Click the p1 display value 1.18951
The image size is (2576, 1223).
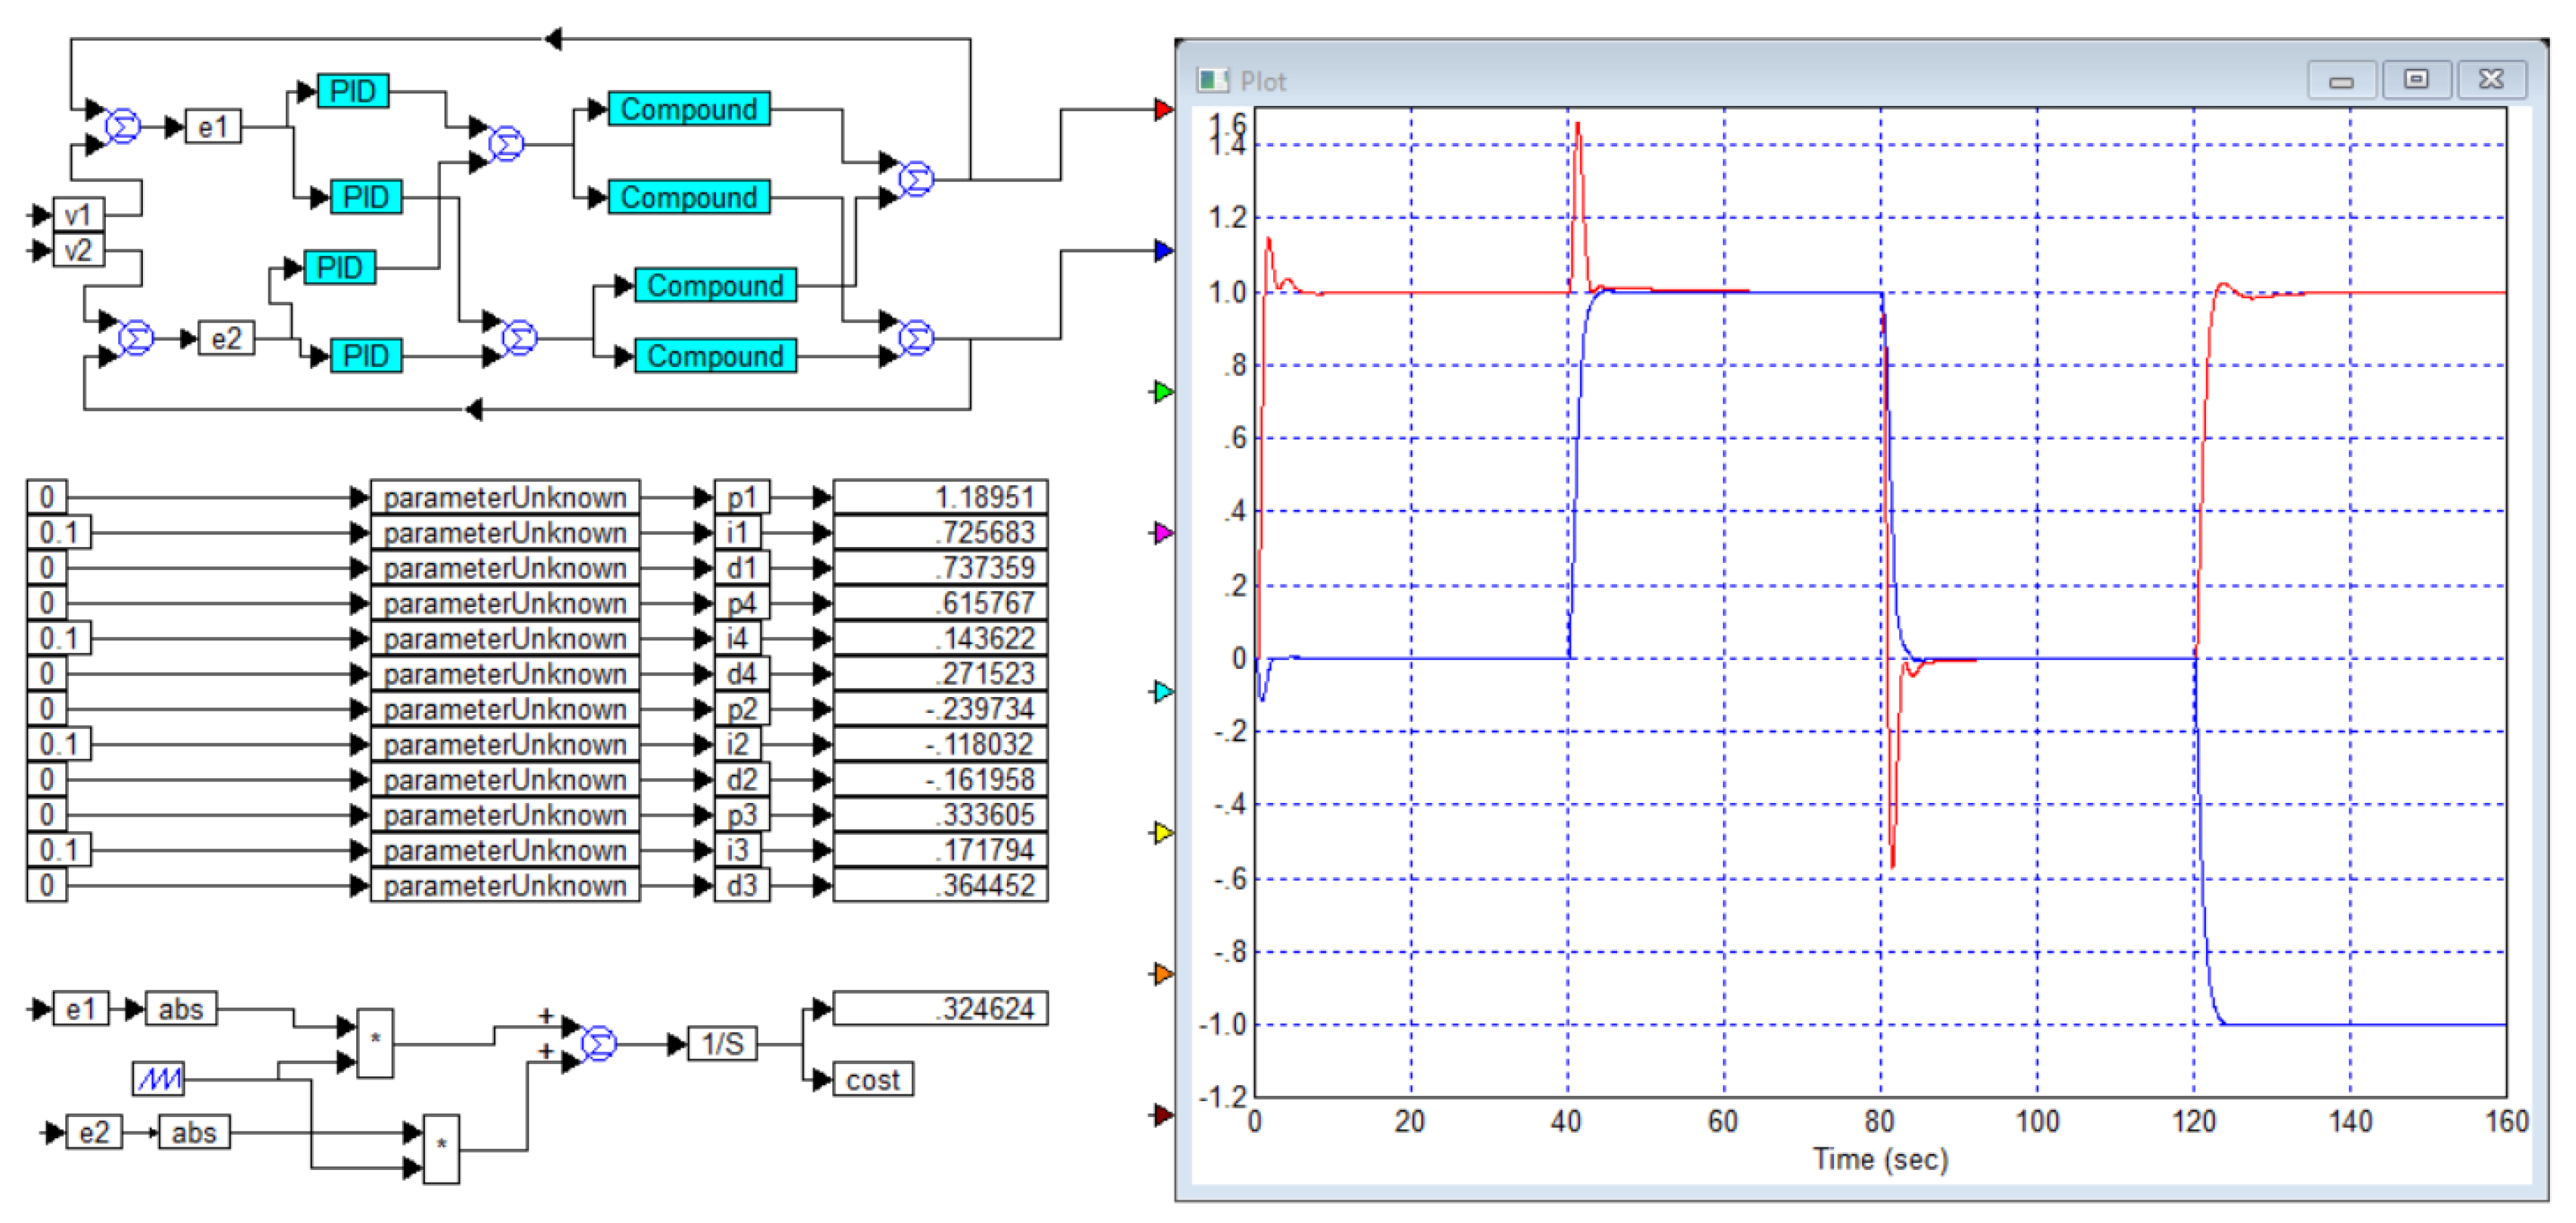click(940, 497)
